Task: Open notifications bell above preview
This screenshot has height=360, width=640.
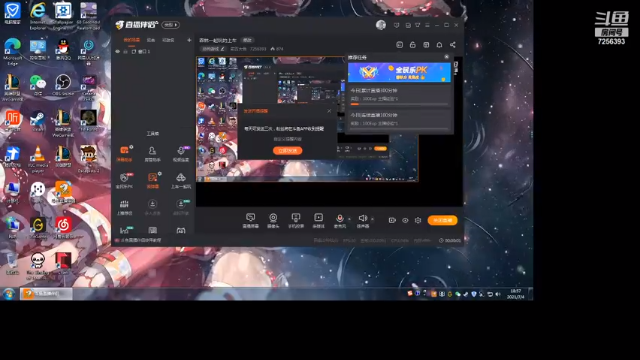Action: pos(439,45)
